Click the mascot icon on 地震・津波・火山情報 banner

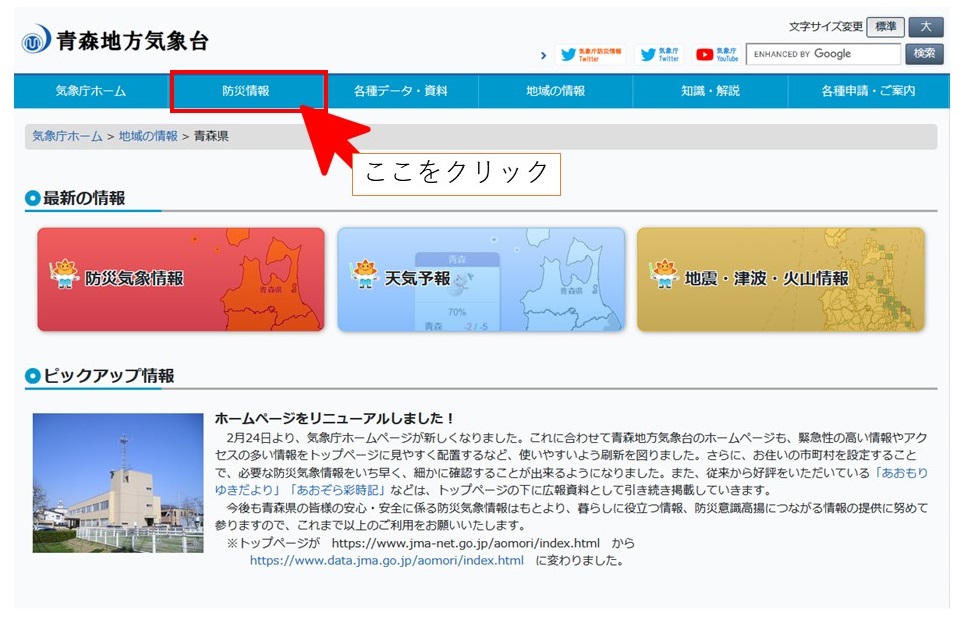(663, 274)
